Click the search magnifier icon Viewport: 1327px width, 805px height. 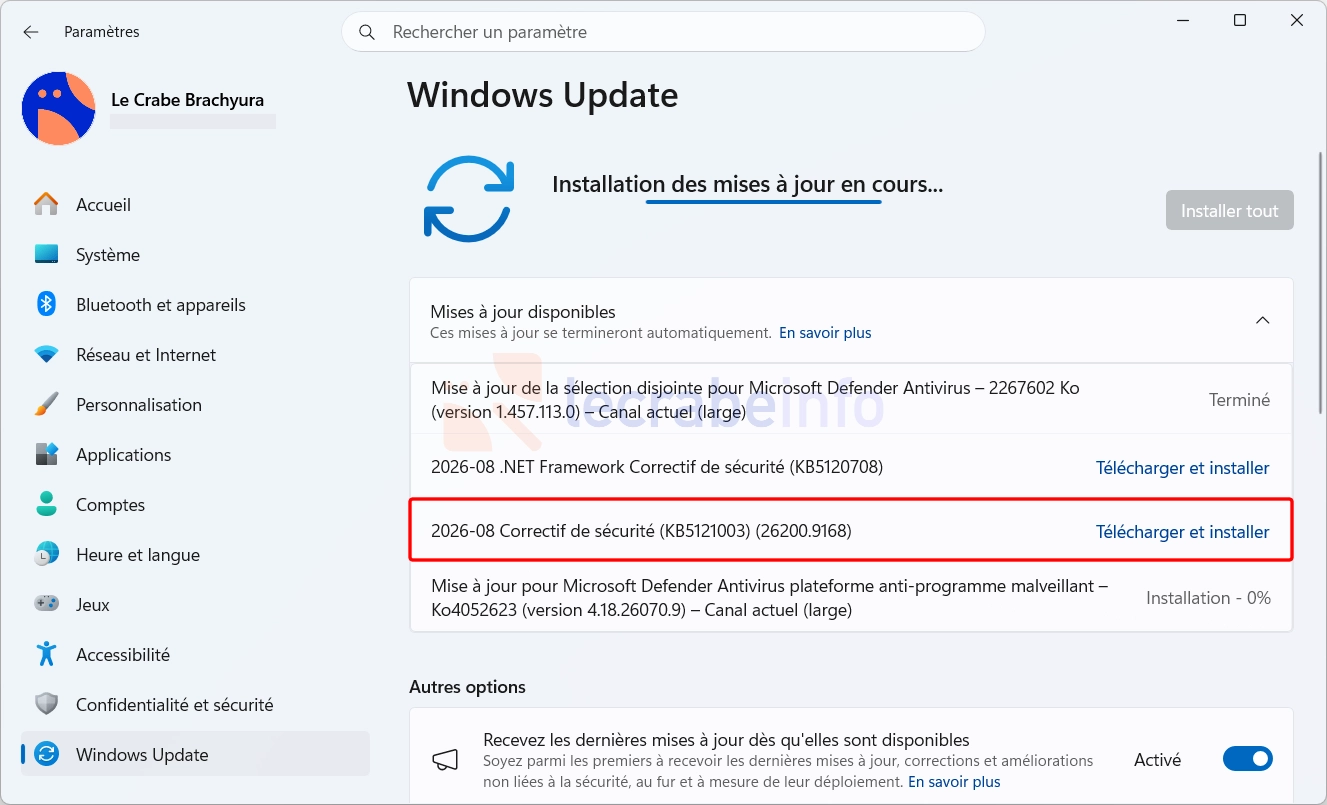click(367, 32)
